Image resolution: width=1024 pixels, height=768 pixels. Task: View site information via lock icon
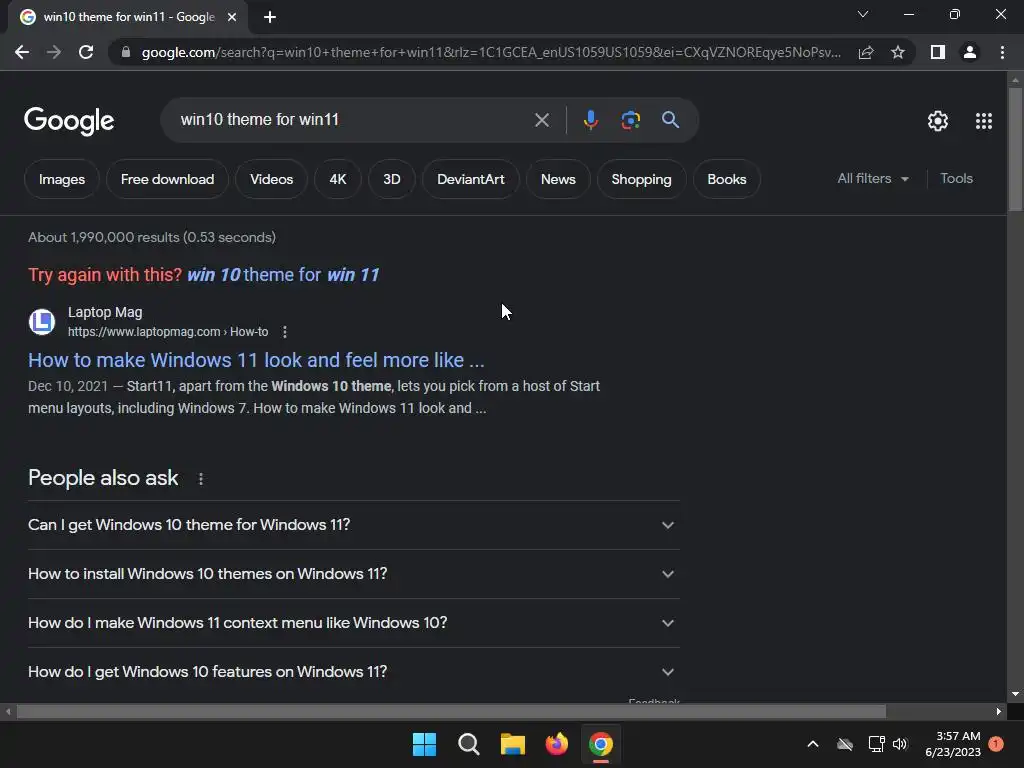click(x=126, y=52)
